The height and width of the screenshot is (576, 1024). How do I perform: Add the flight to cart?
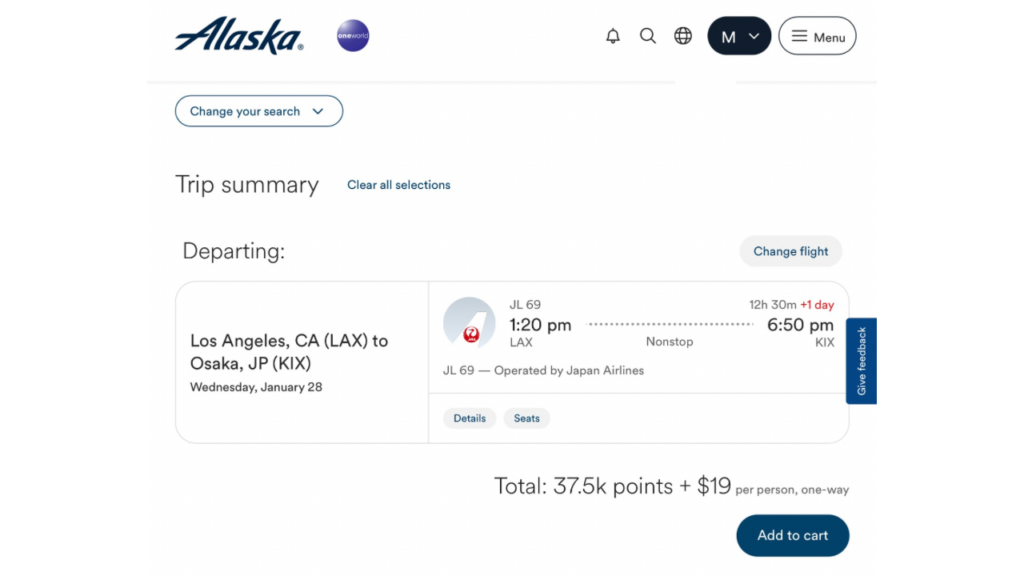pyautogui.click(x=793, y=535)
